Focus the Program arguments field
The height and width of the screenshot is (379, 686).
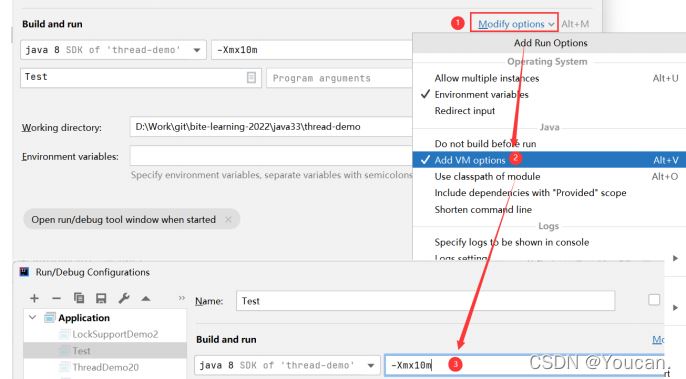[x=340, y=78]
